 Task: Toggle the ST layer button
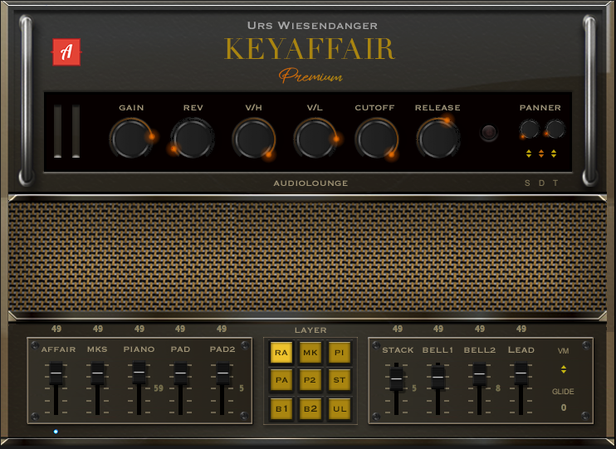tap(339, 380)
